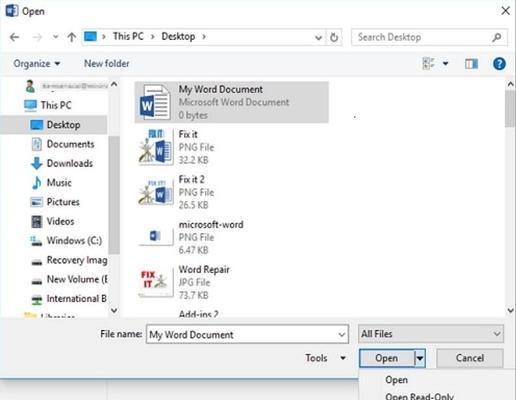Image resolution: width=516 pixels, height=400 pixels.
Task: Click into the Search Desktop field
Action: pos(429,37)
